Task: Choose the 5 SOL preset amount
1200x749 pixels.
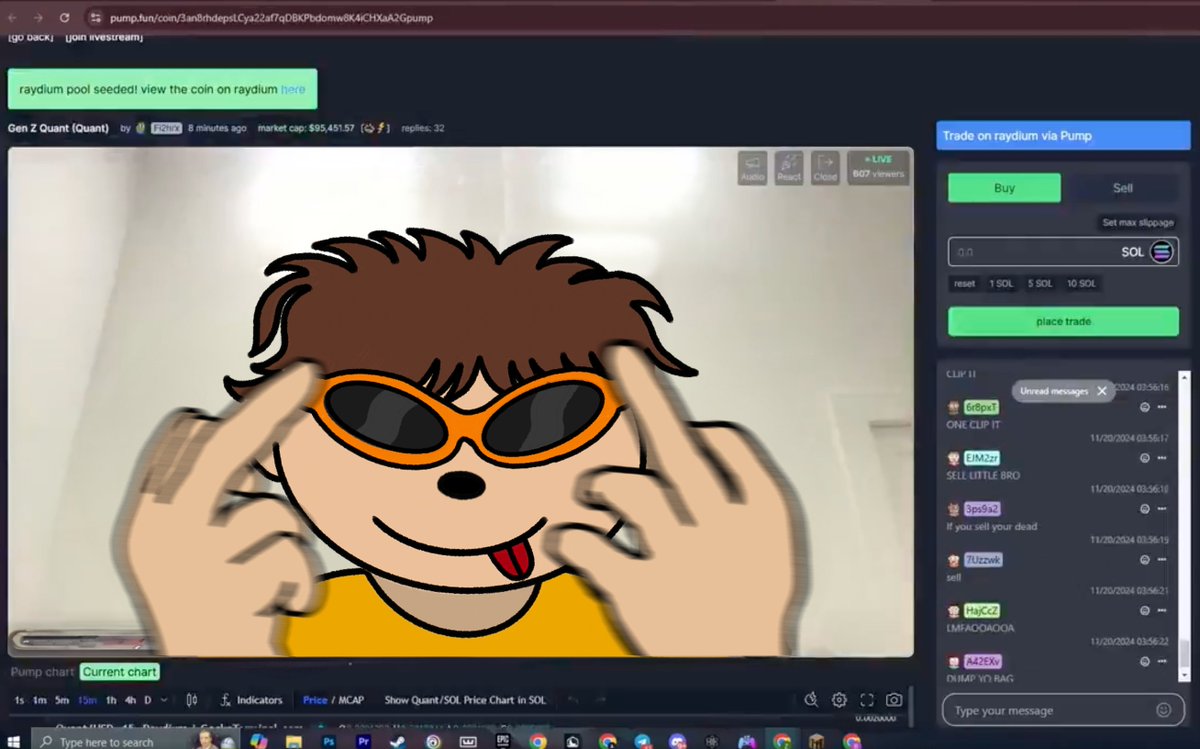Action: [x=1039, y=284]
